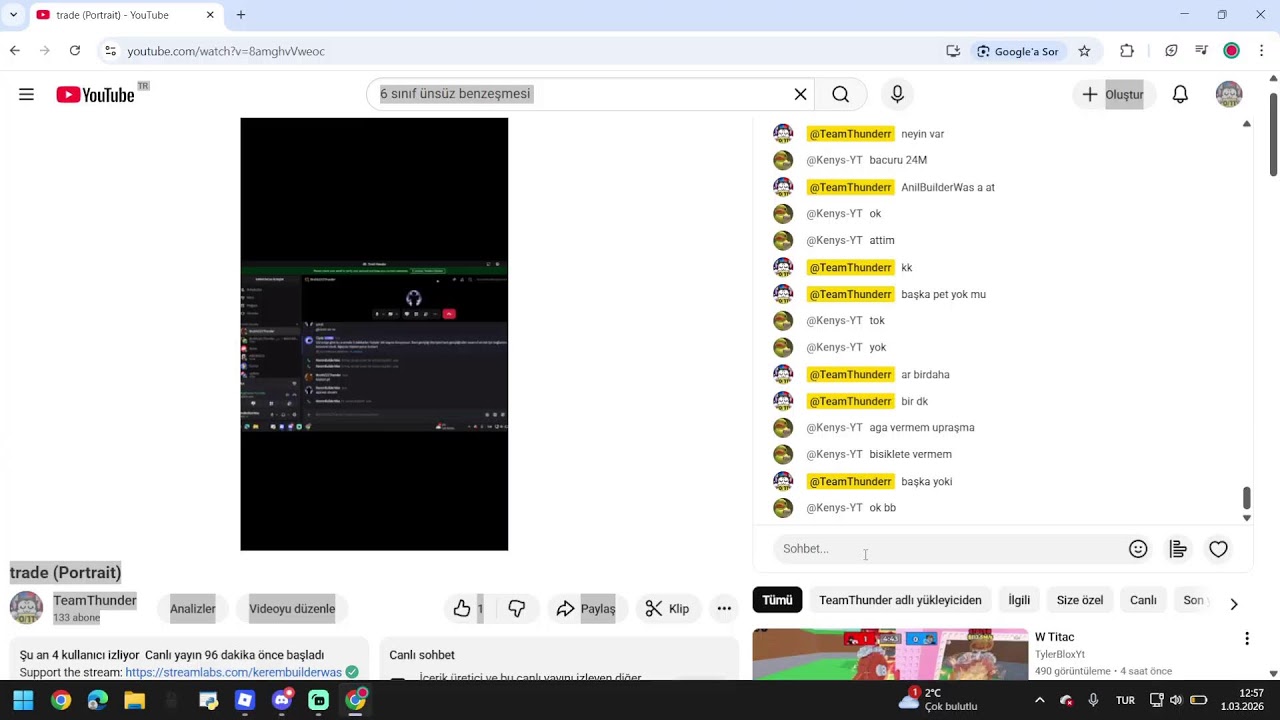Open the YouTube hamburger guide menu

26,94
